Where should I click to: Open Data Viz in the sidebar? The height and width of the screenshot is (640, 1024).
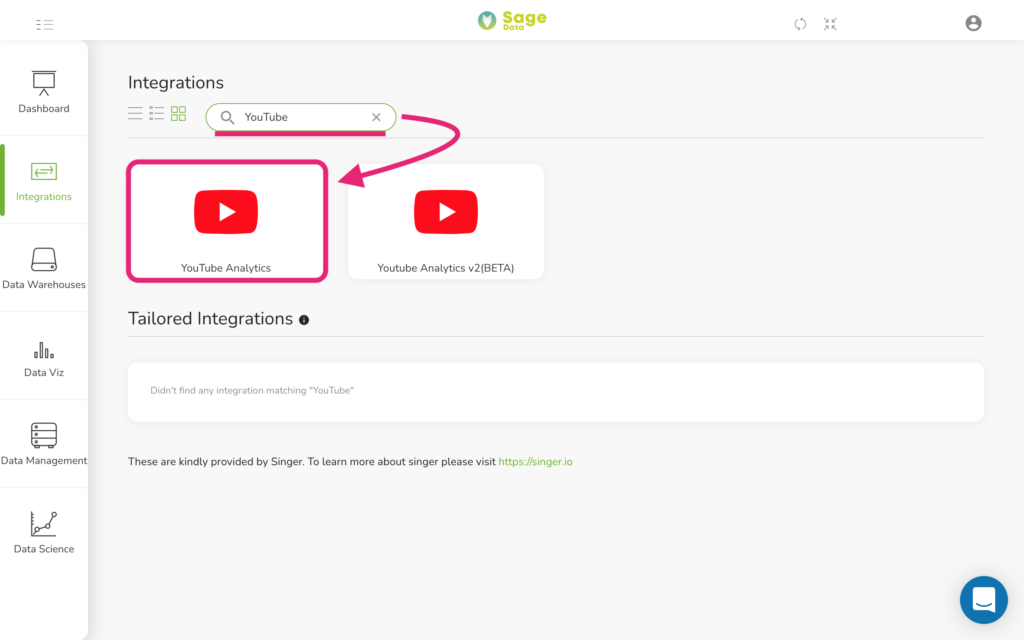(x=44, y=356)
